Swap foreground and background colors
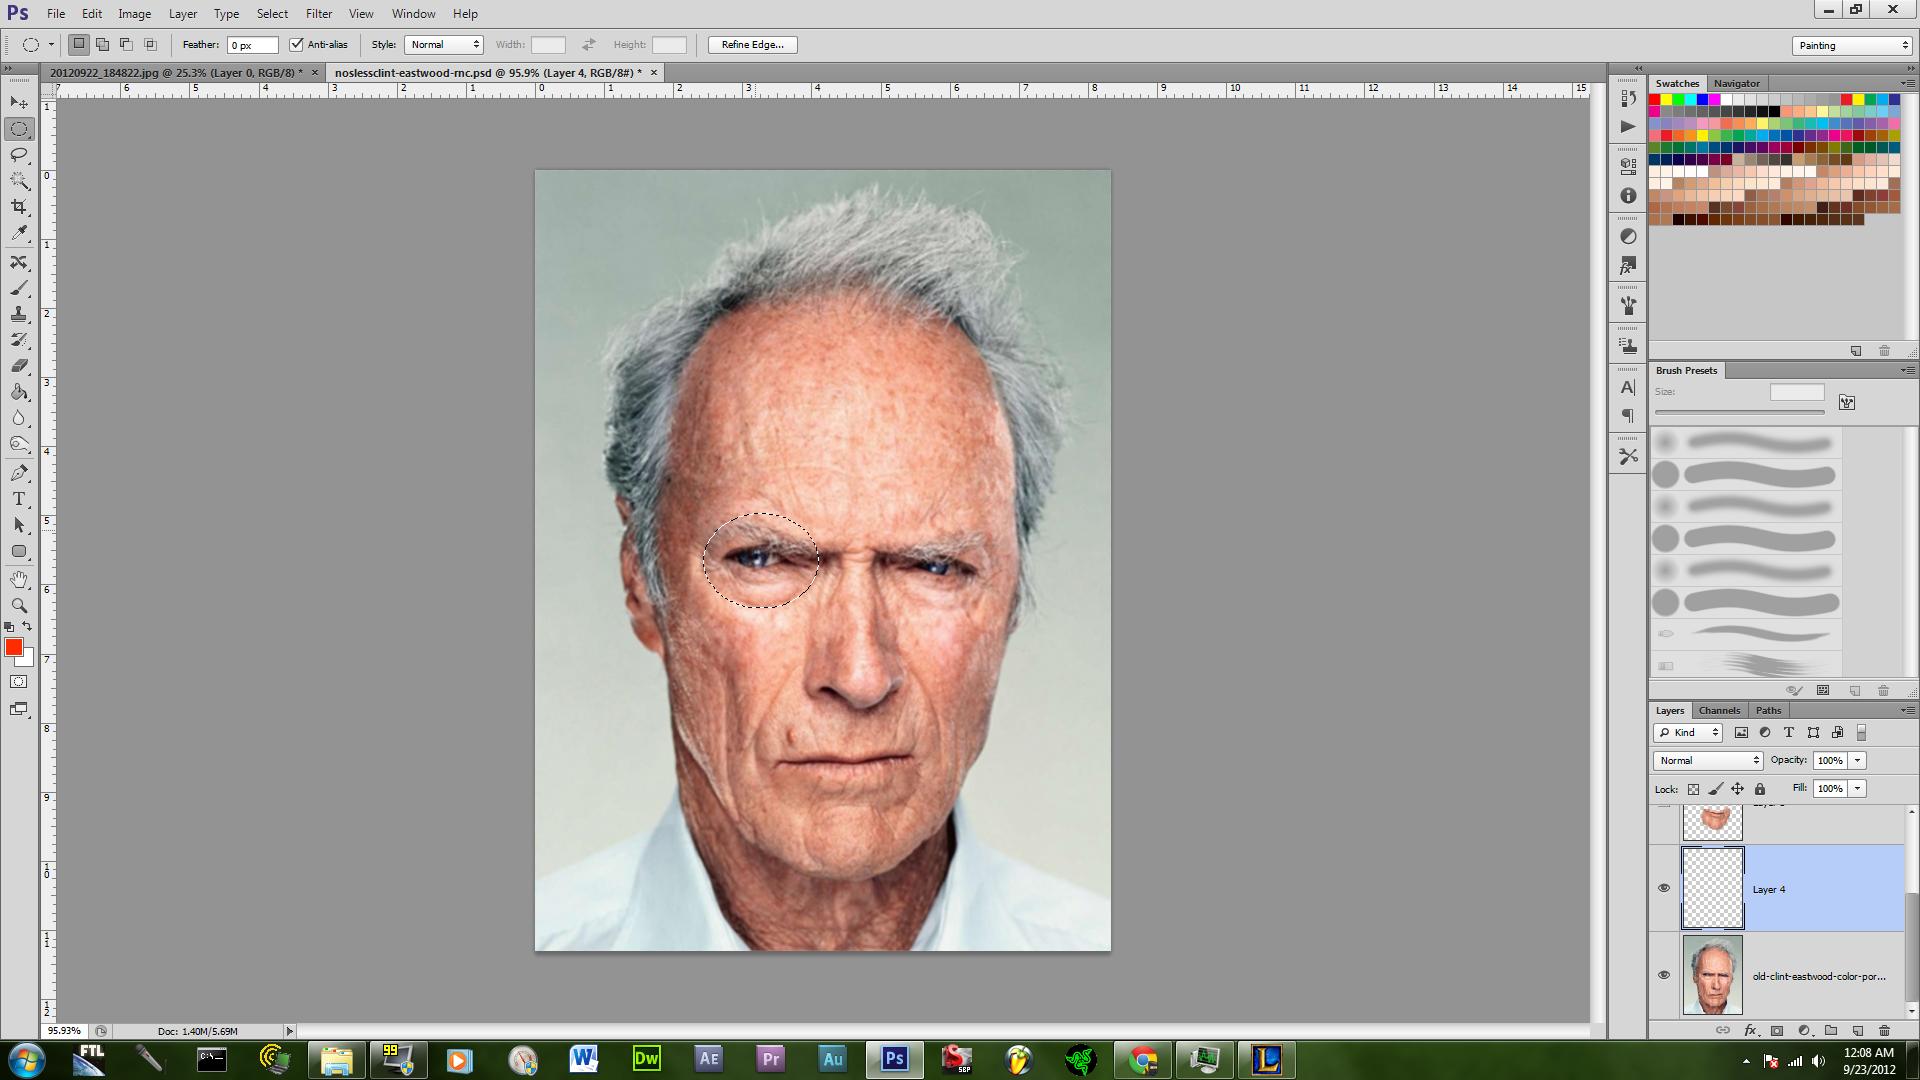This screenshot has width=1920, height=1080. (x=27, y=626)
